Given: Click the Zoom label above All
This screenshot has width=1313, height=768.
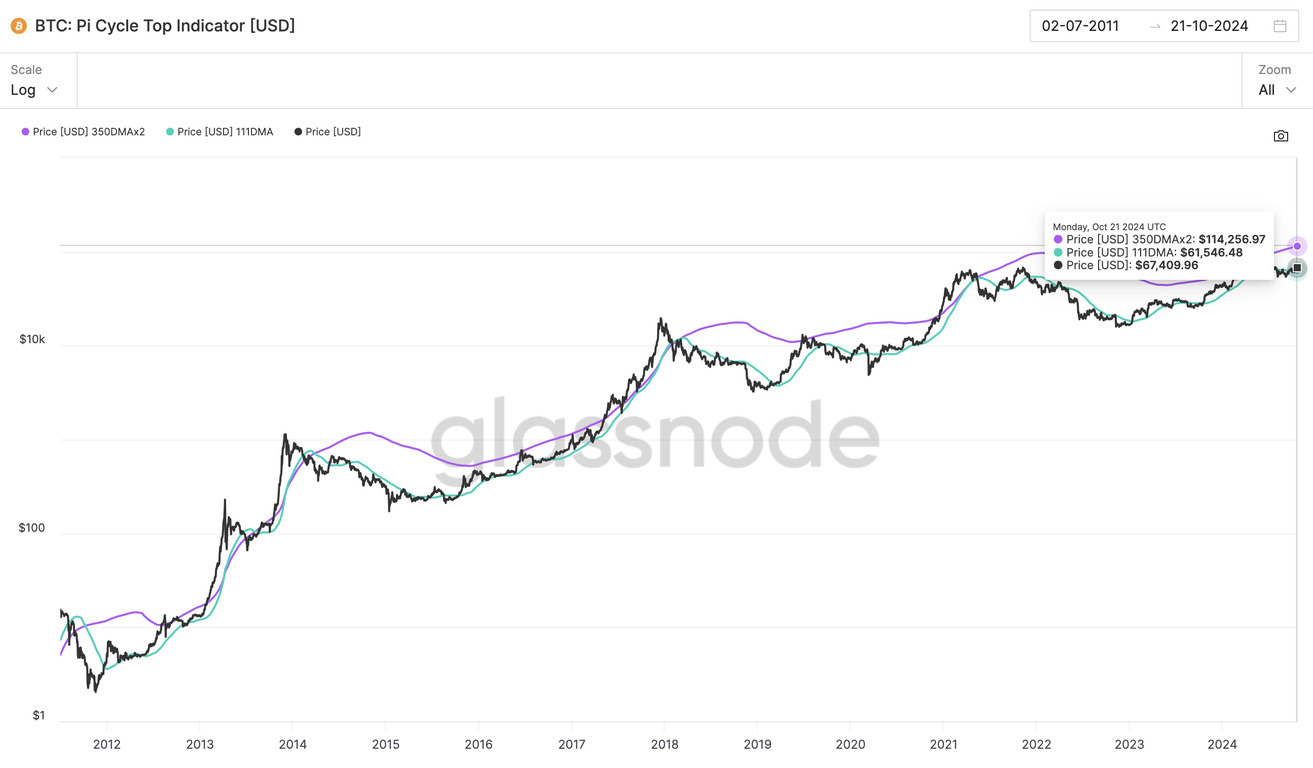Looking at the screenshot, I should coord(1274,69).
